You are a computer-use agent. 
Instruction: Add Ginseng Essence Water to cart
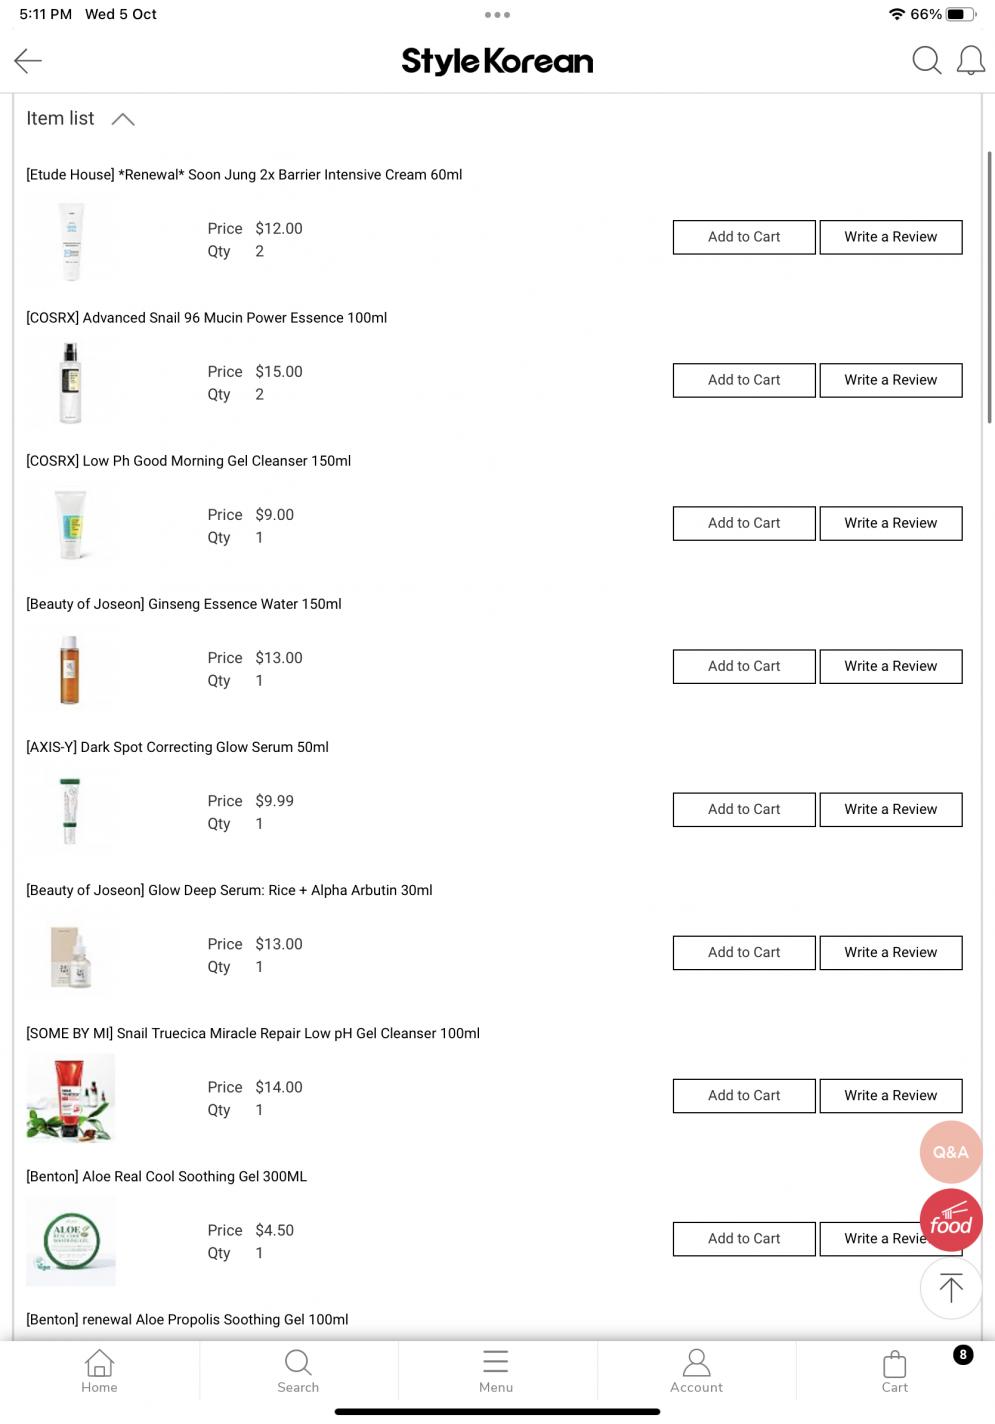coord(743,666)
